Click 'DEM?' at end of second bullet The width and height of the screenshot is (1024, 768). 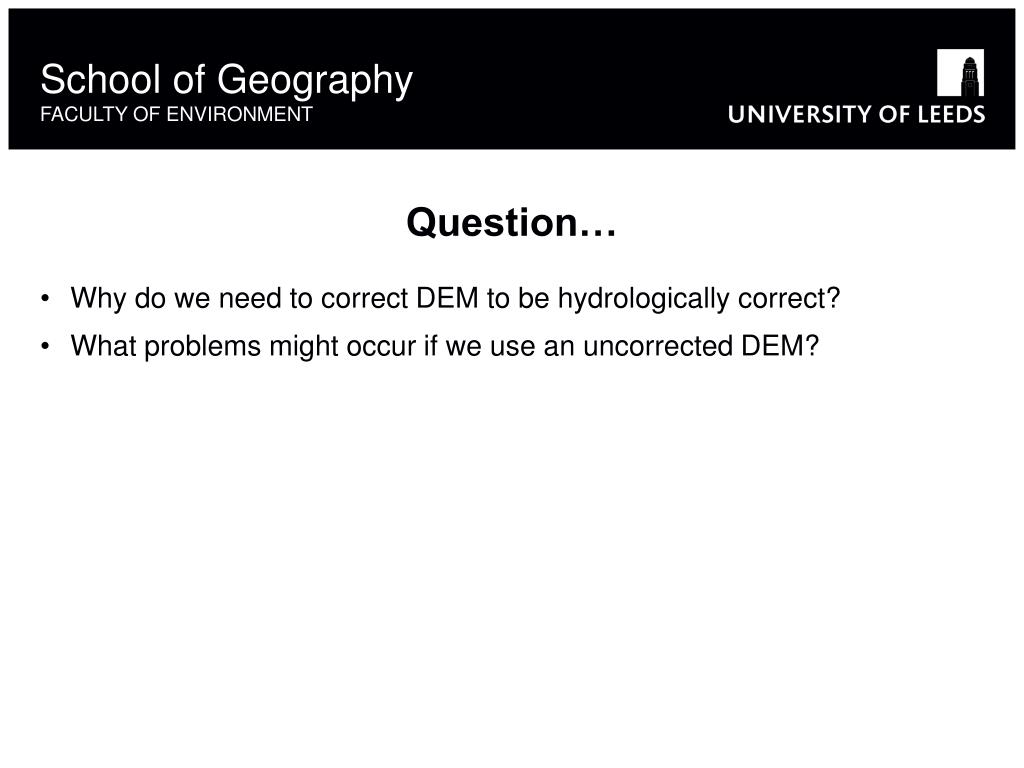tap(780, 346)
